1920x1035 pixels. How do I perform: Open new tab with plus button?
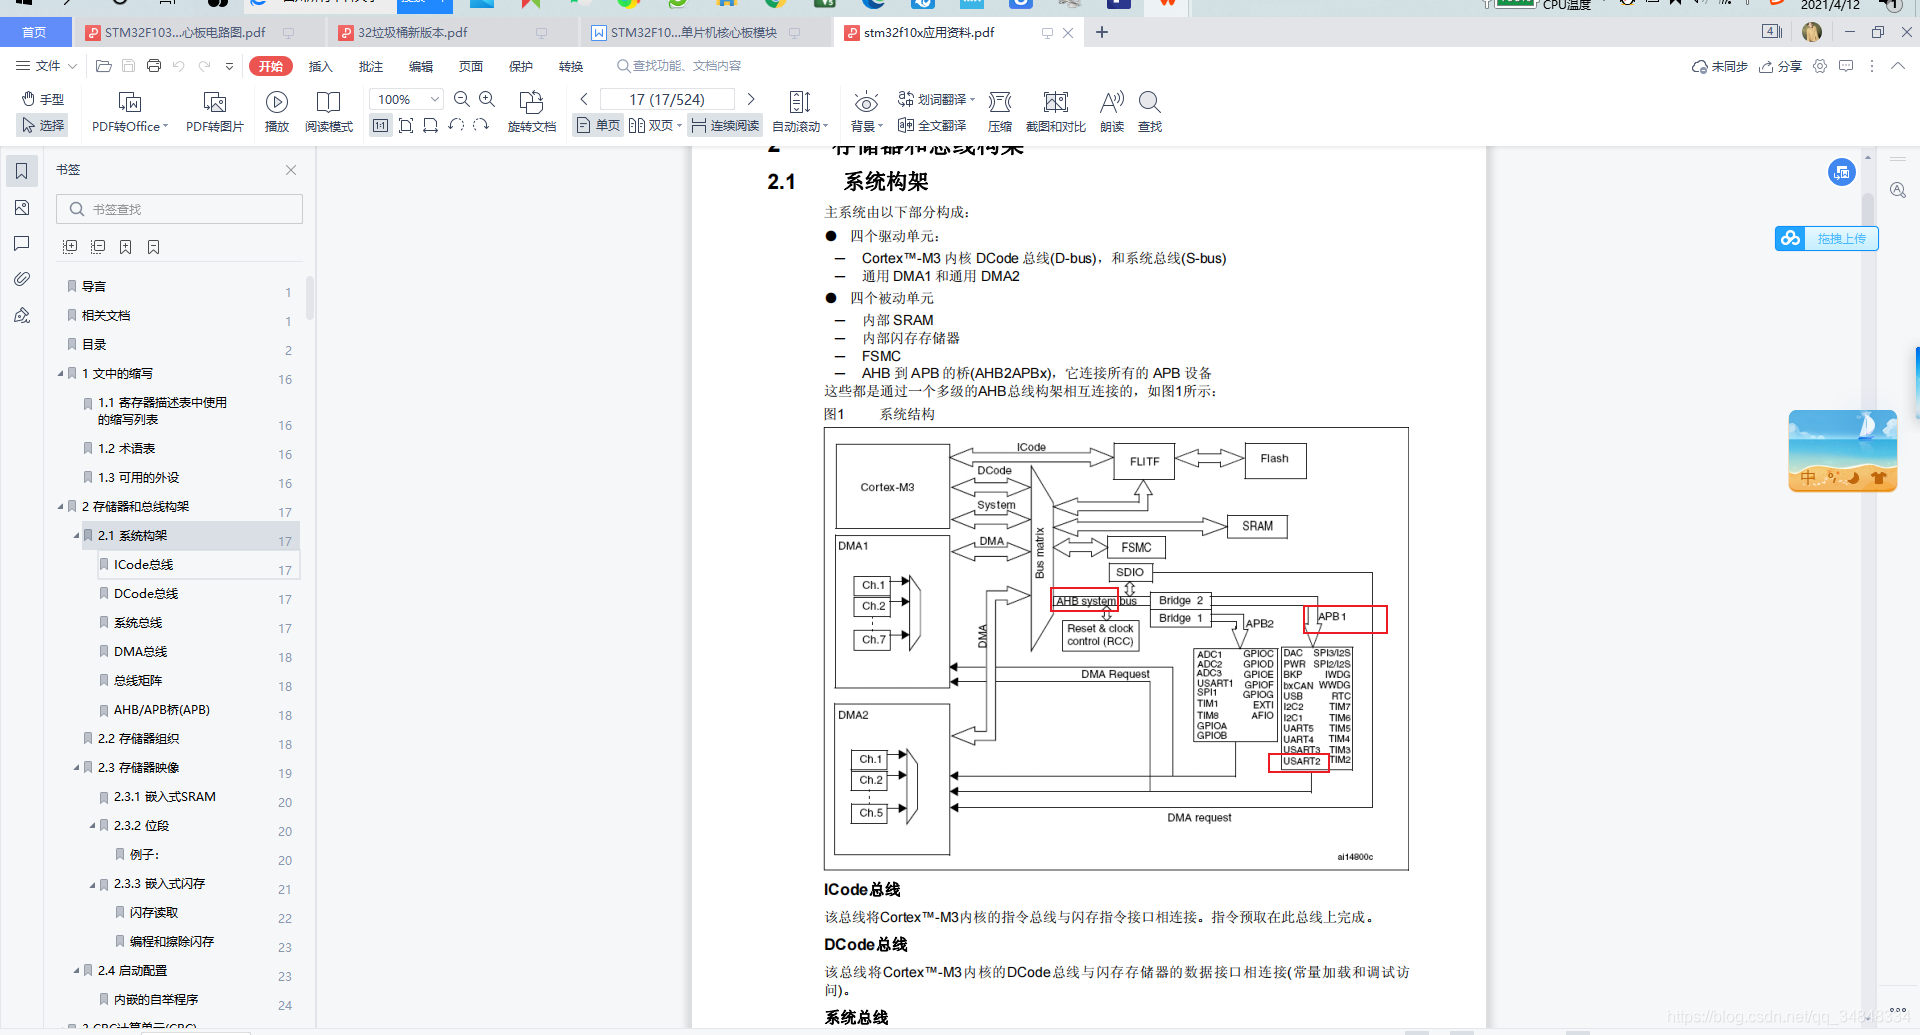(1102, 32)
